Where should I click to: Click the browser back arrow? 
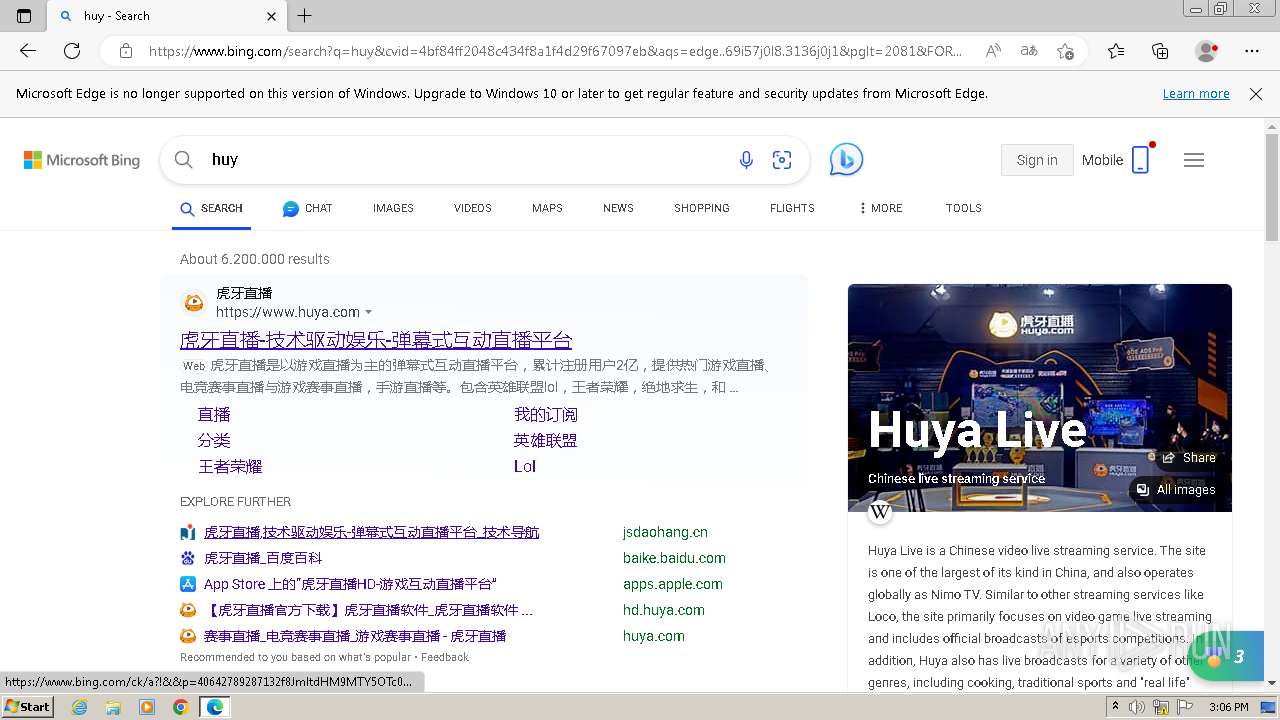coord(28,51)
